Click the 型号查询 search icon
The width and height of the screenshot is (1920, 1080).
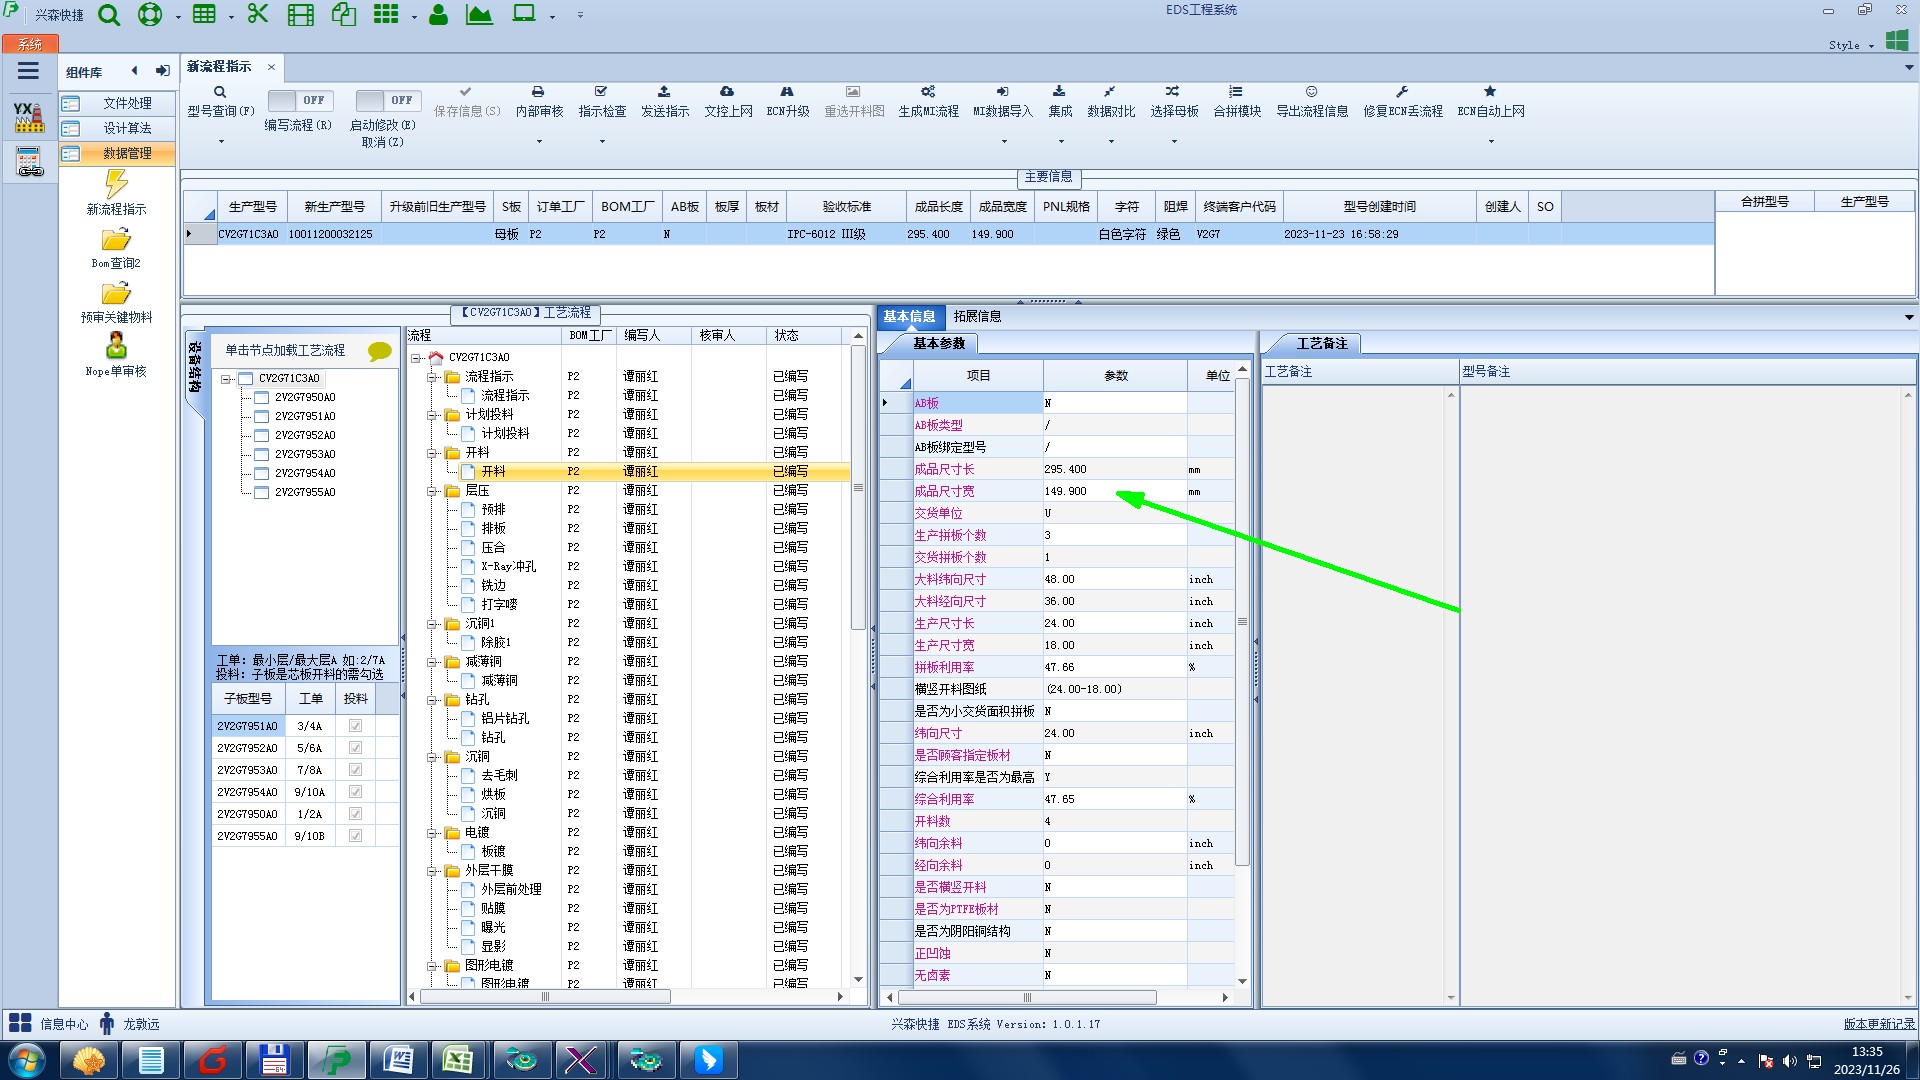point(220,92)
